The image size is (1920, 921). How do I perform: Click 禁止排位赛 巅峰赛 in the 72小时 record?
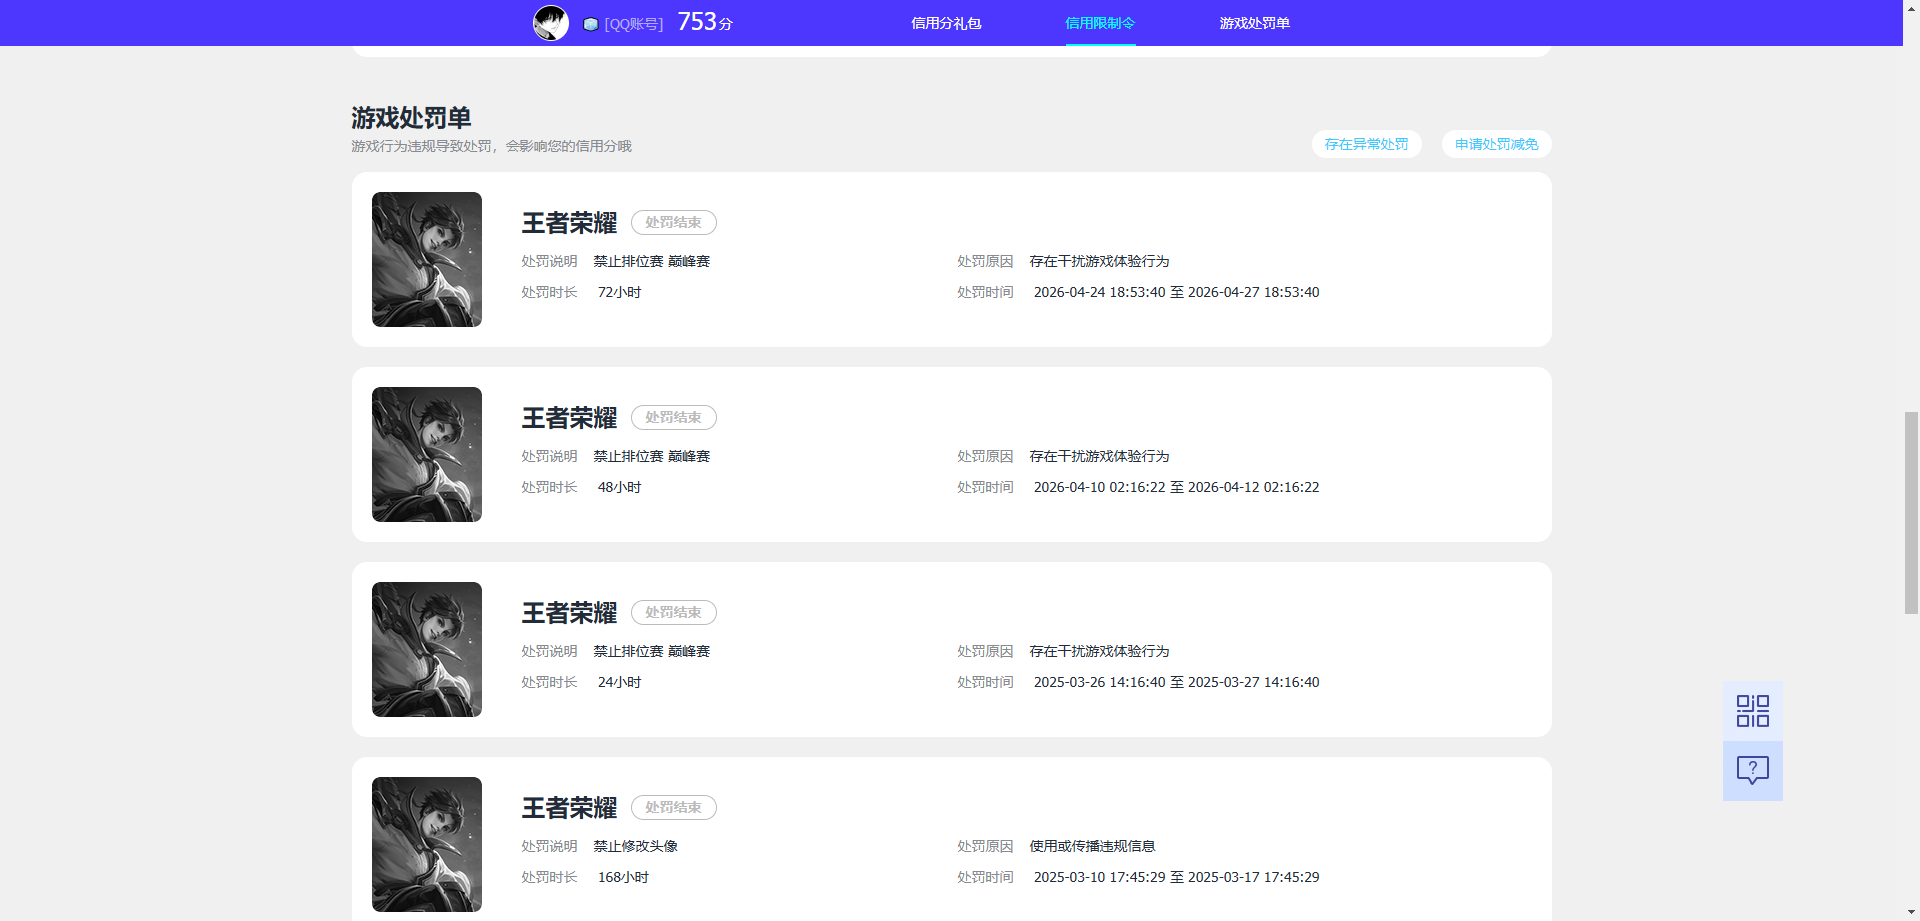tap(651, 261)
